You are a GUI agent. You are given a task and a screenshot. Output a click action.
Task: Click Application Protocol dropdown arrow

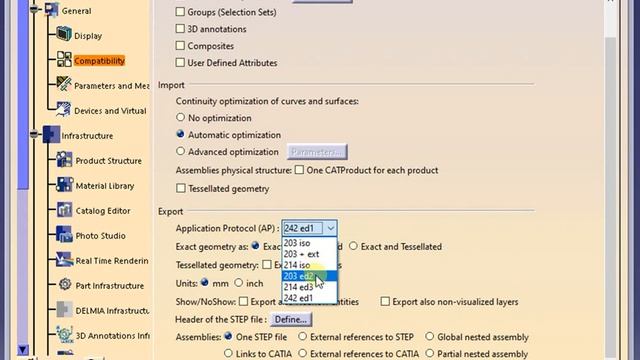(x=331, y=228)
